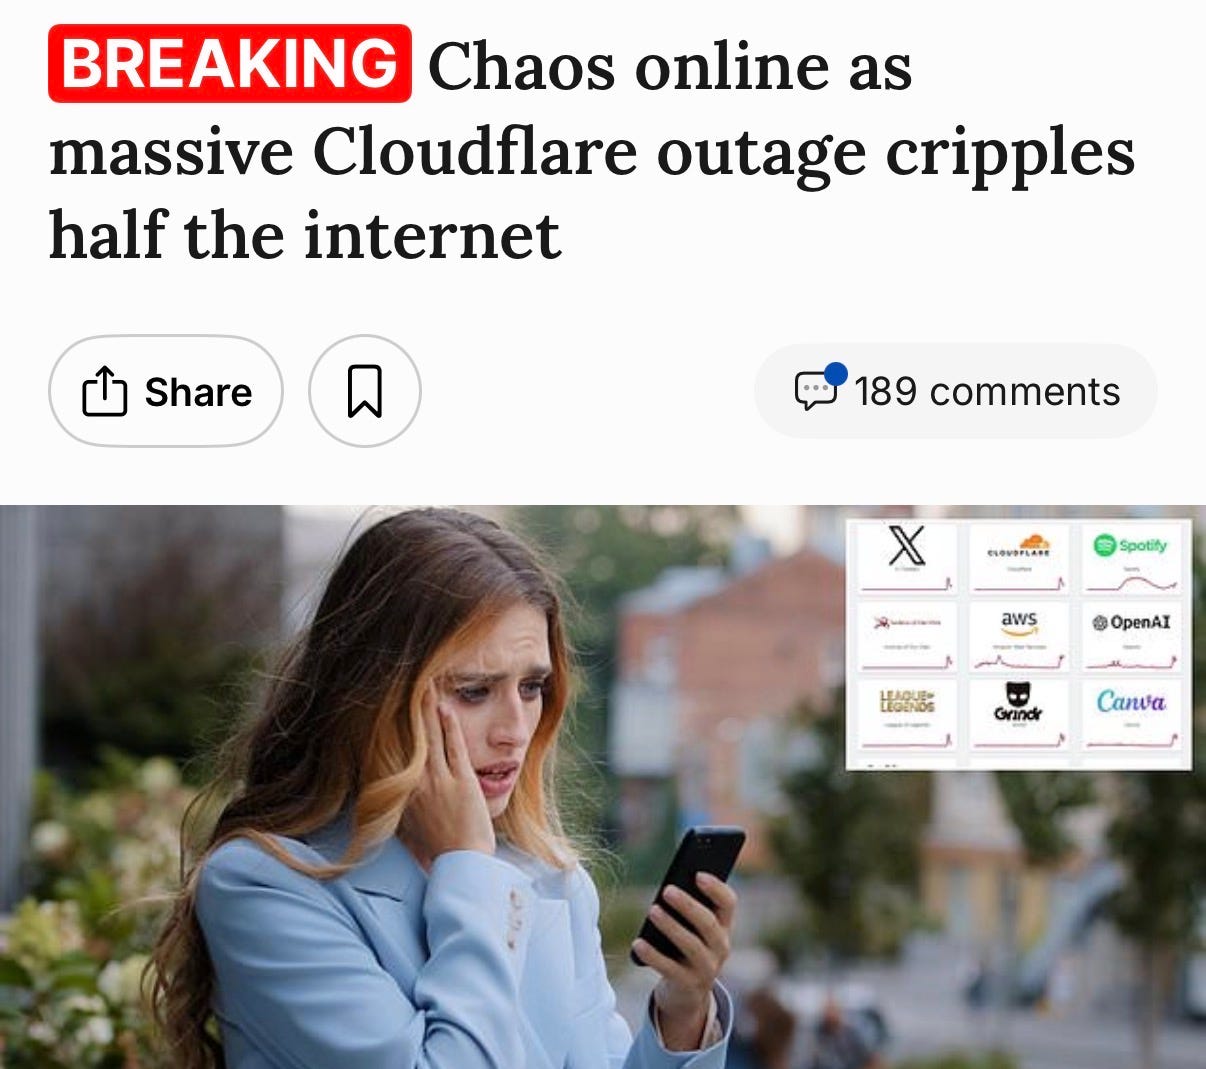Click the X logo outage tile

[906, 558]
